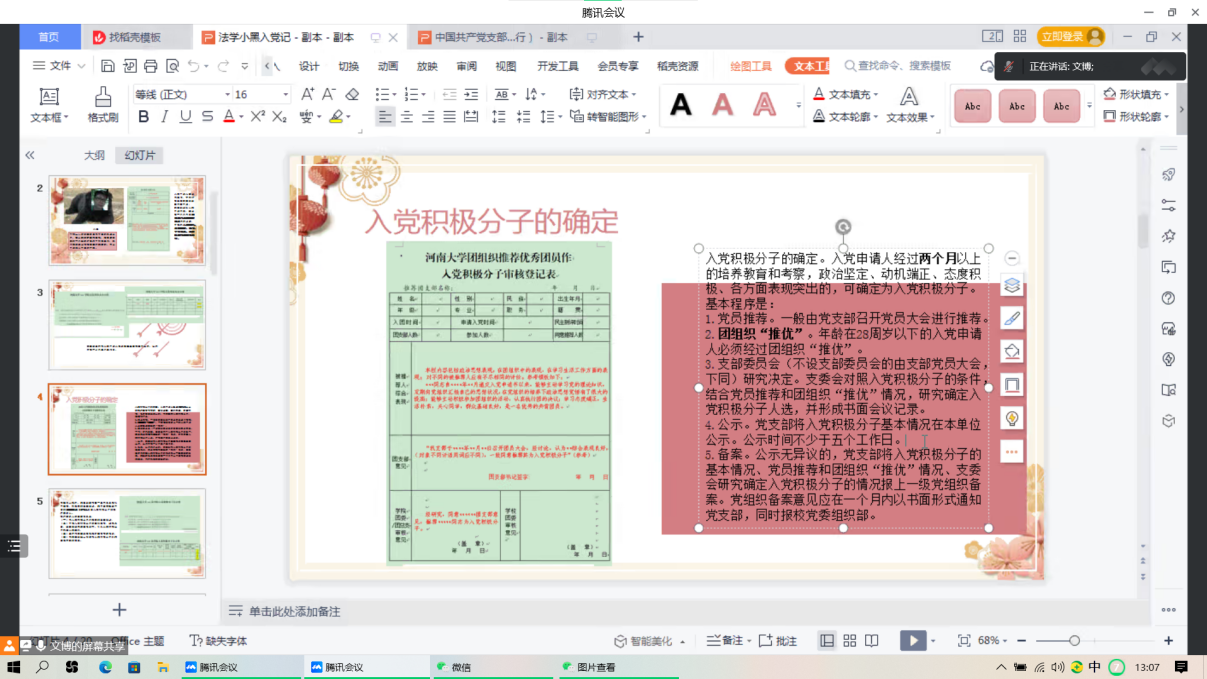Click the clear formatting eraser icon

click(x=352, y=94)
